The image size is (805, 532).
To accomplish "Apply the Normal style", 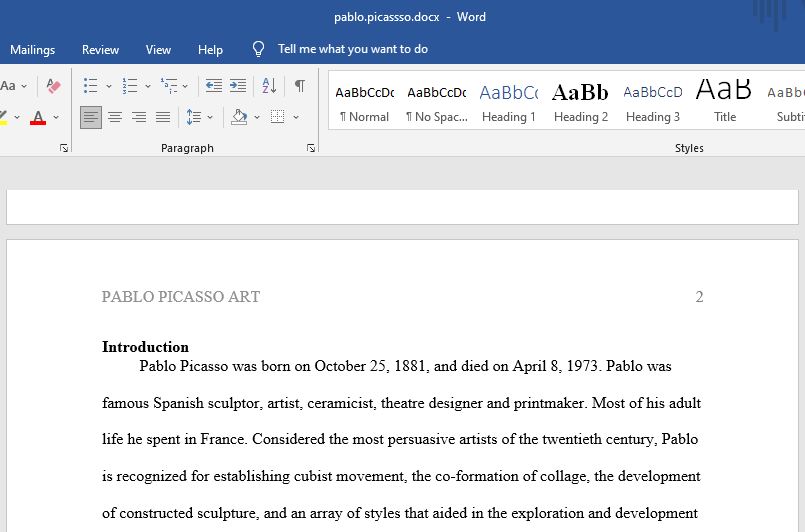I will (365, 103).
